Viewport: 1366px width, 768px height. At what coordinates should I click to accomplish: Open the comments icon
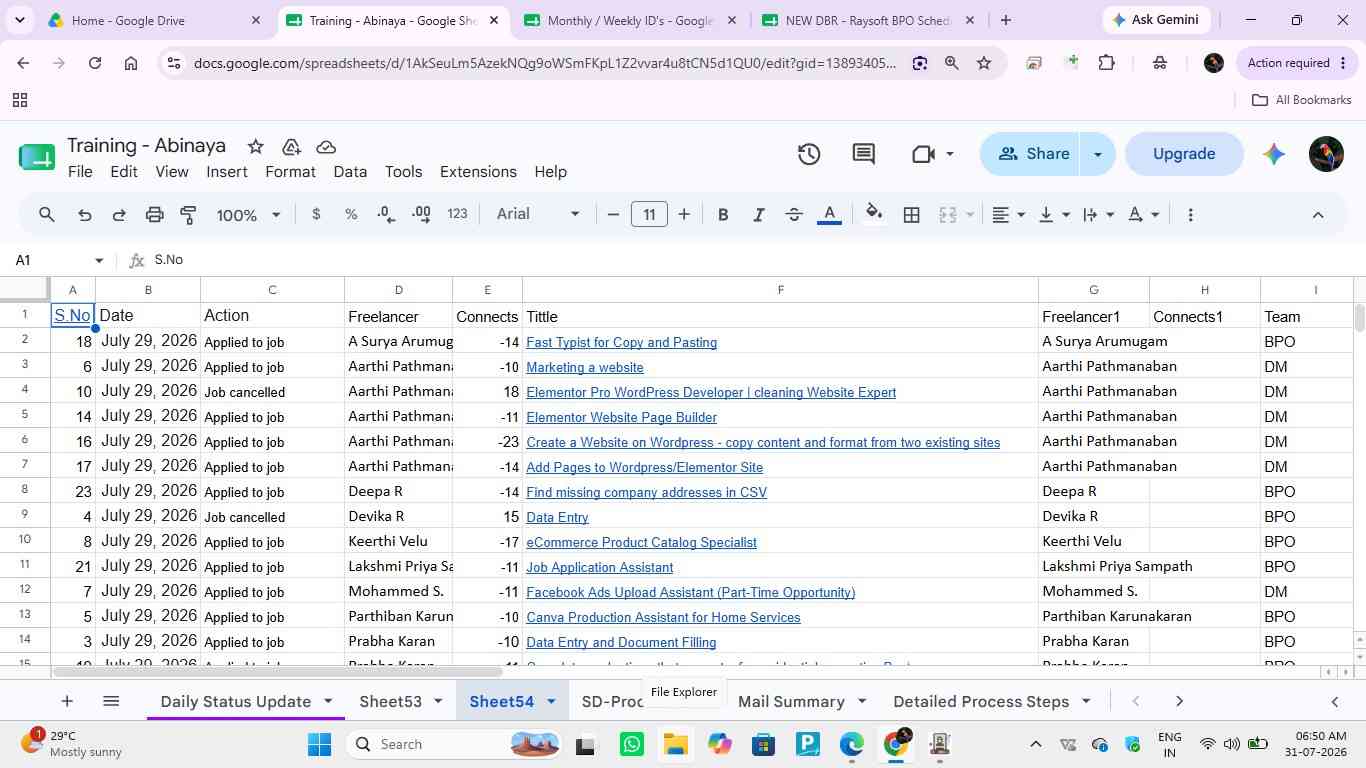pos(864,154)
